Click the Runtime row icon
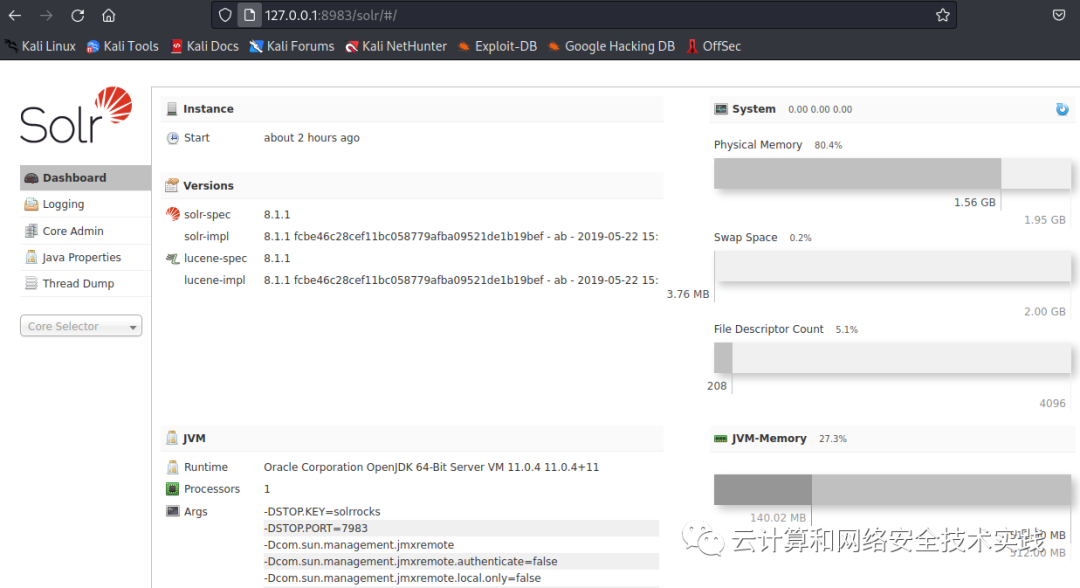Viewport: 1080px width, 588px height. tap(172, 467)
